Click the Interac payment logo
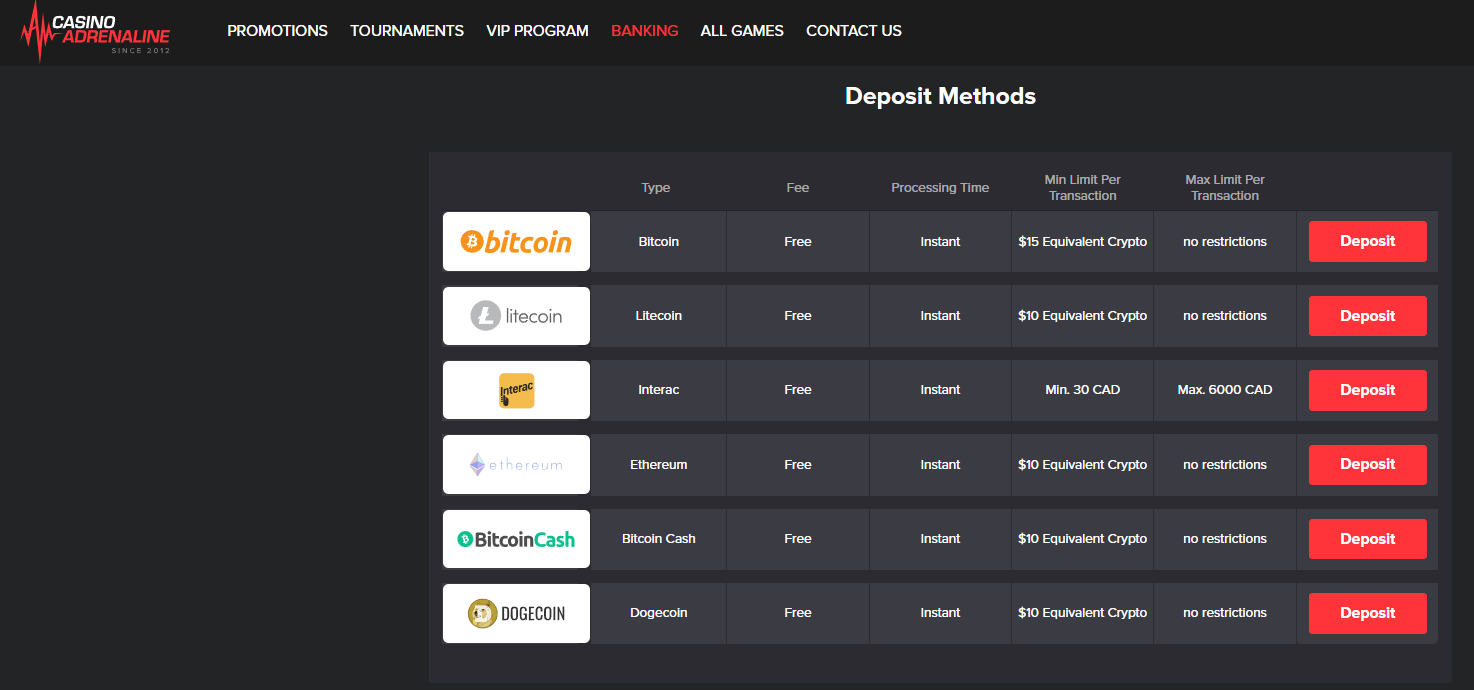Image resolution: width=1474 pixels, height=690 pixels. click(x=516, y=390)
